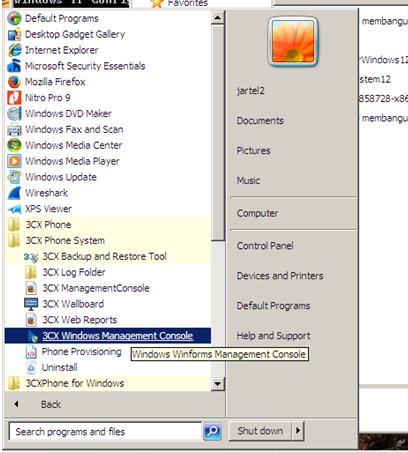This screenshot has width=408, height=453.
Task: Click the Windows Media Player icon
Action: click(x=14, y=161)
